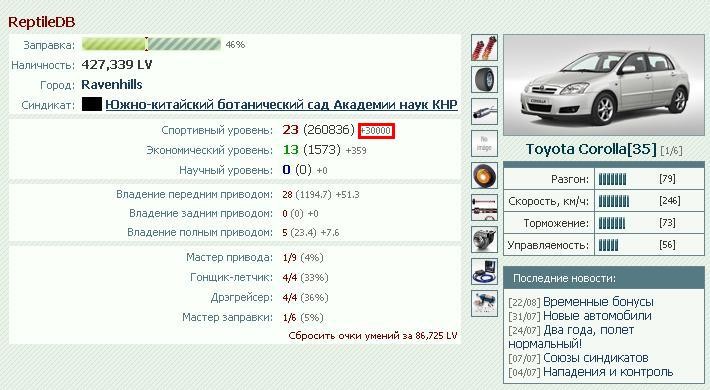This screenshot has height=390, width=710.
Task: Open 'Нападения и контроль' news item
Action: [x=608, y=372]
